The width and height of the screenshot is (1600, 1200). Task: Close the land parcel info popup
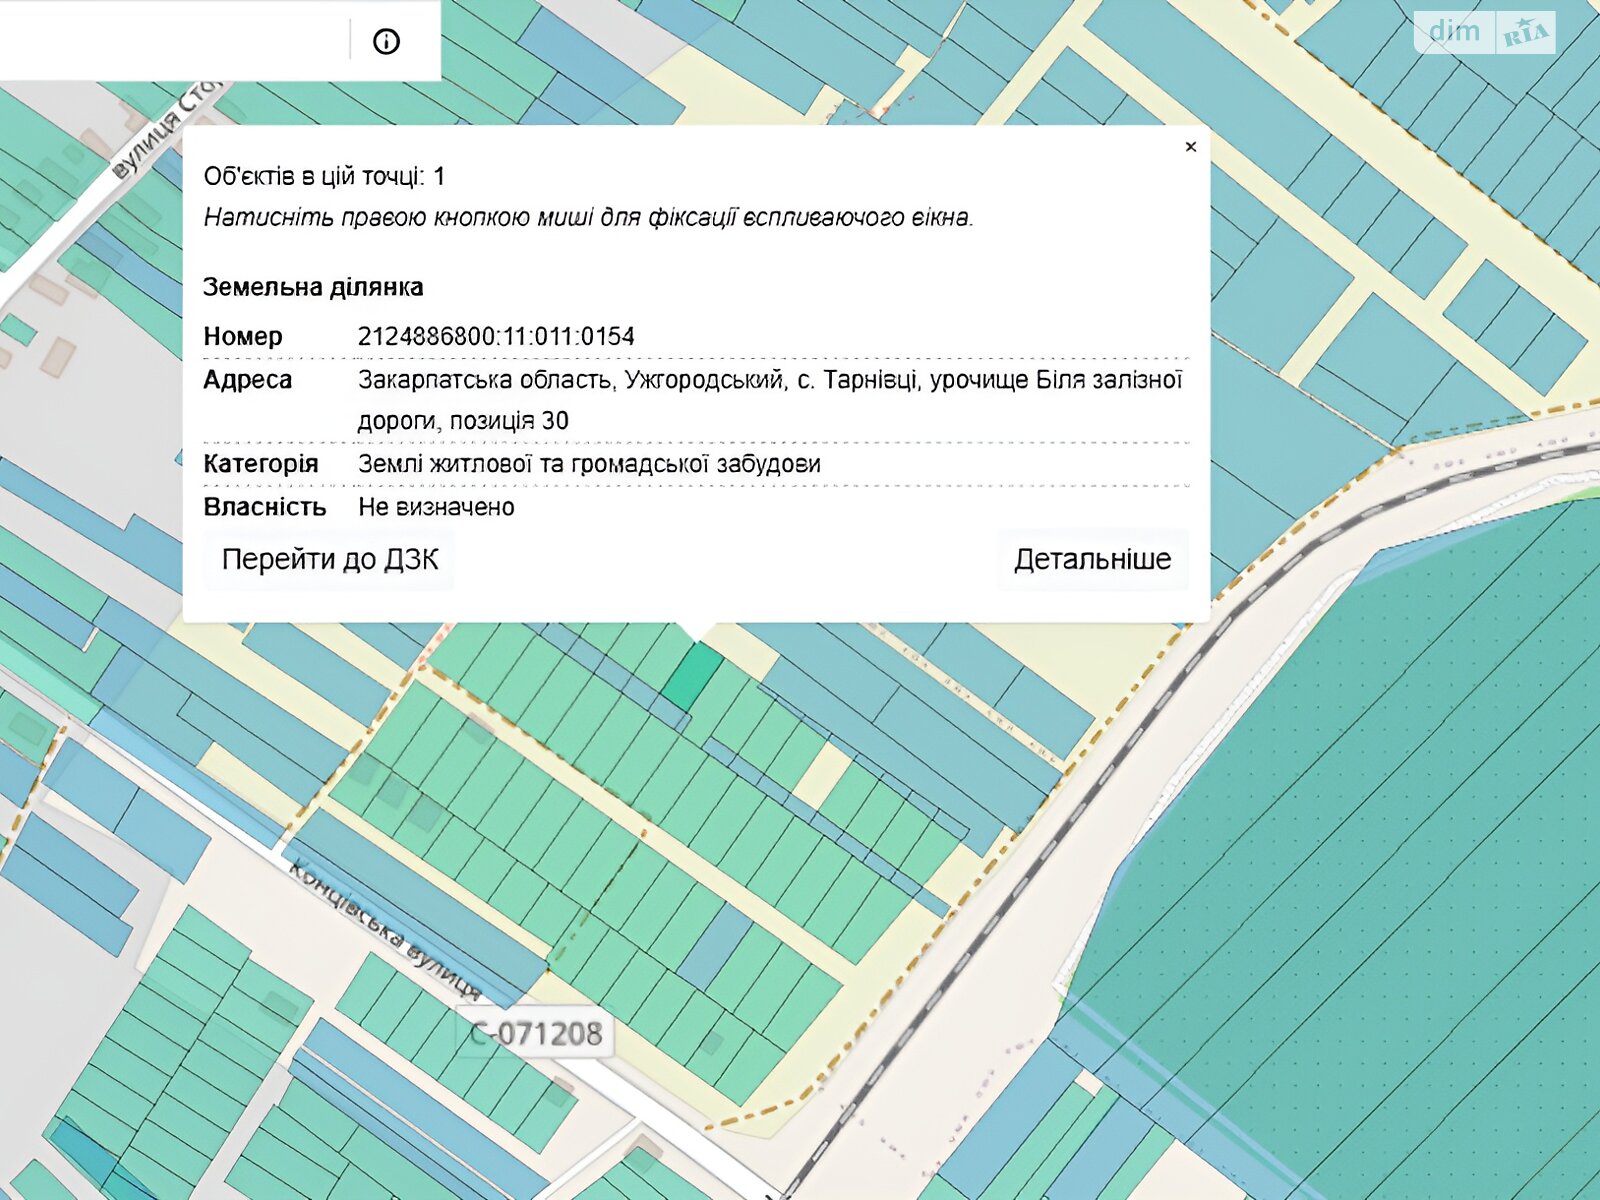[x=1190, y=147]
